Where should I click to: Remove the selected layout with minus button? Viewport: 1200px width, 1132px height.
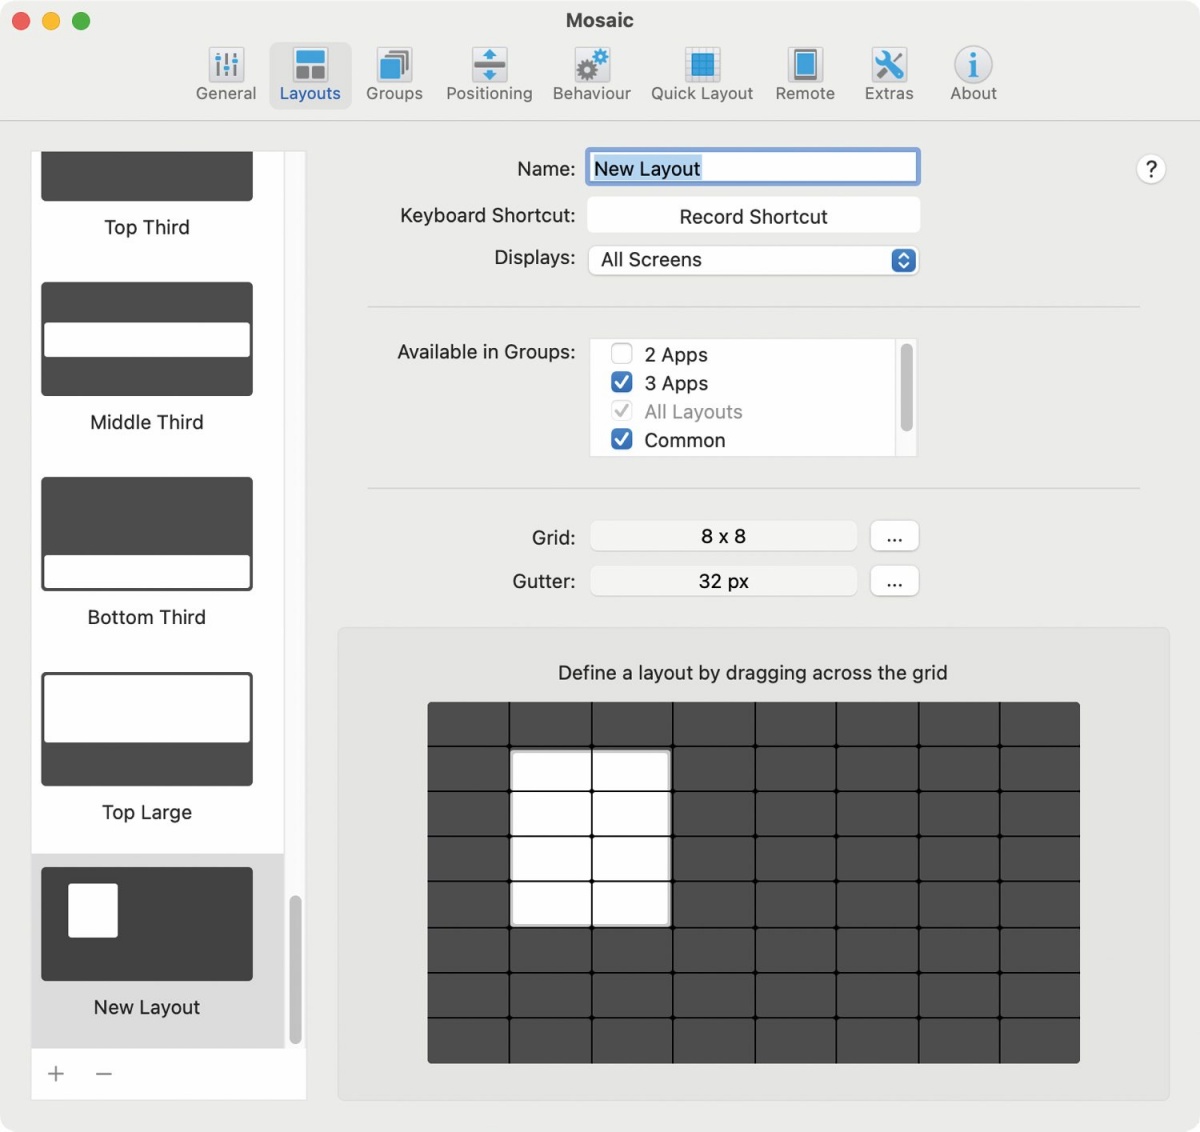point(104,1073)
